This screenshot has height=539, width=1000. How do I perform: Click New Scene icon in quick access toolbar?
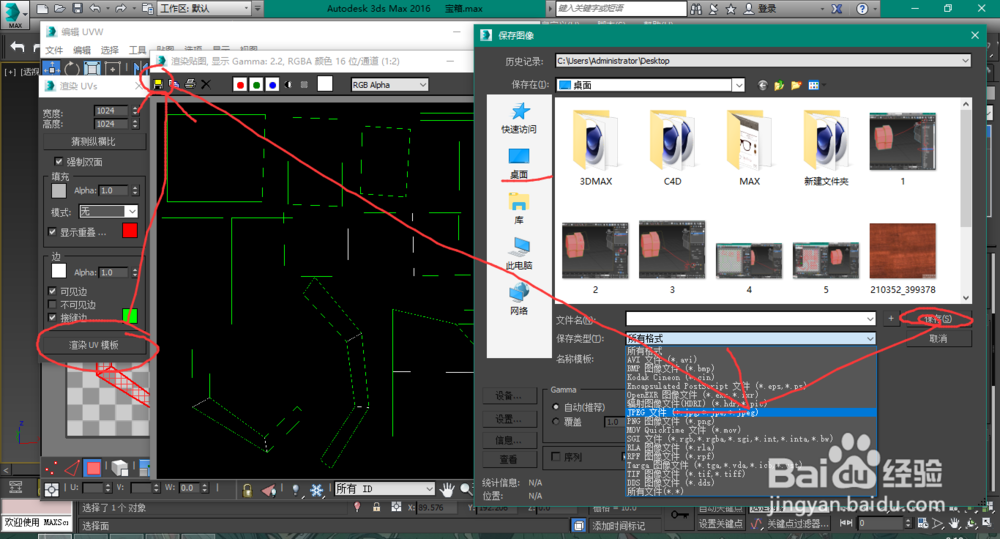[42, 9]
